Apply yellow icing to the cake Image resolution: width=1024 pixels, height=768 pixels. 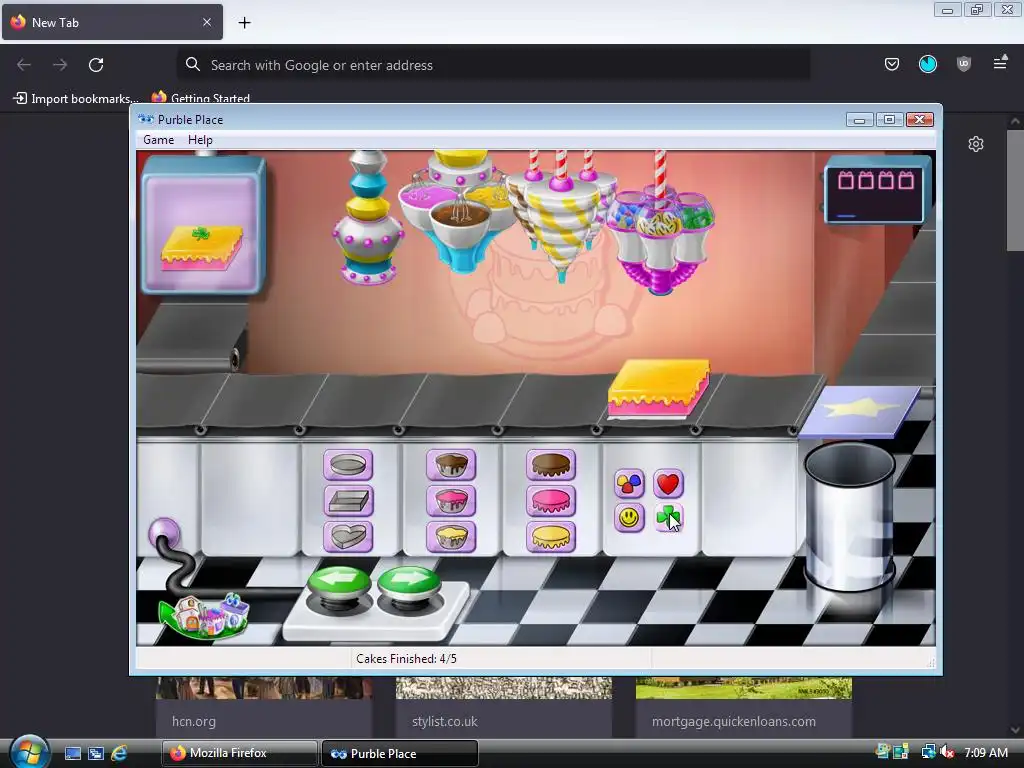point(551,537)
